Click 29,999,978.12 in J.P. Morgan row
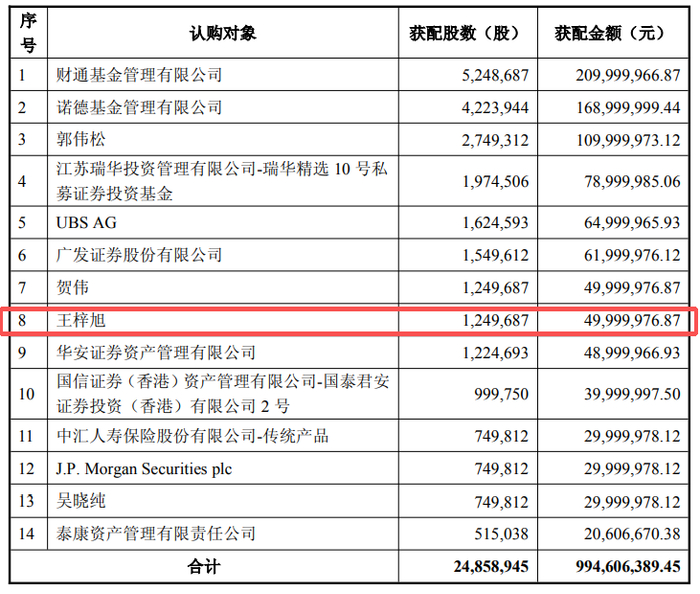The height and width of the screenshot is (594, 700). tap(633, 469)
